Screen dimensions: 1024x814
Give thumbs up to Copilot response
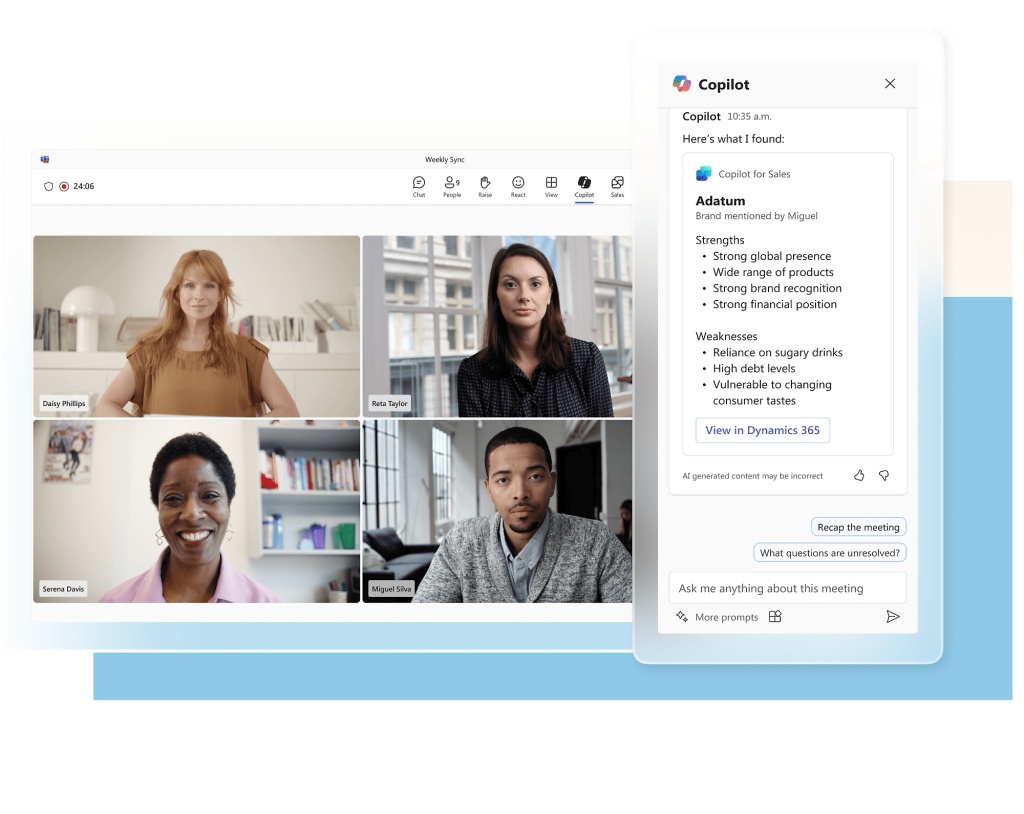[x=859, y=476]
